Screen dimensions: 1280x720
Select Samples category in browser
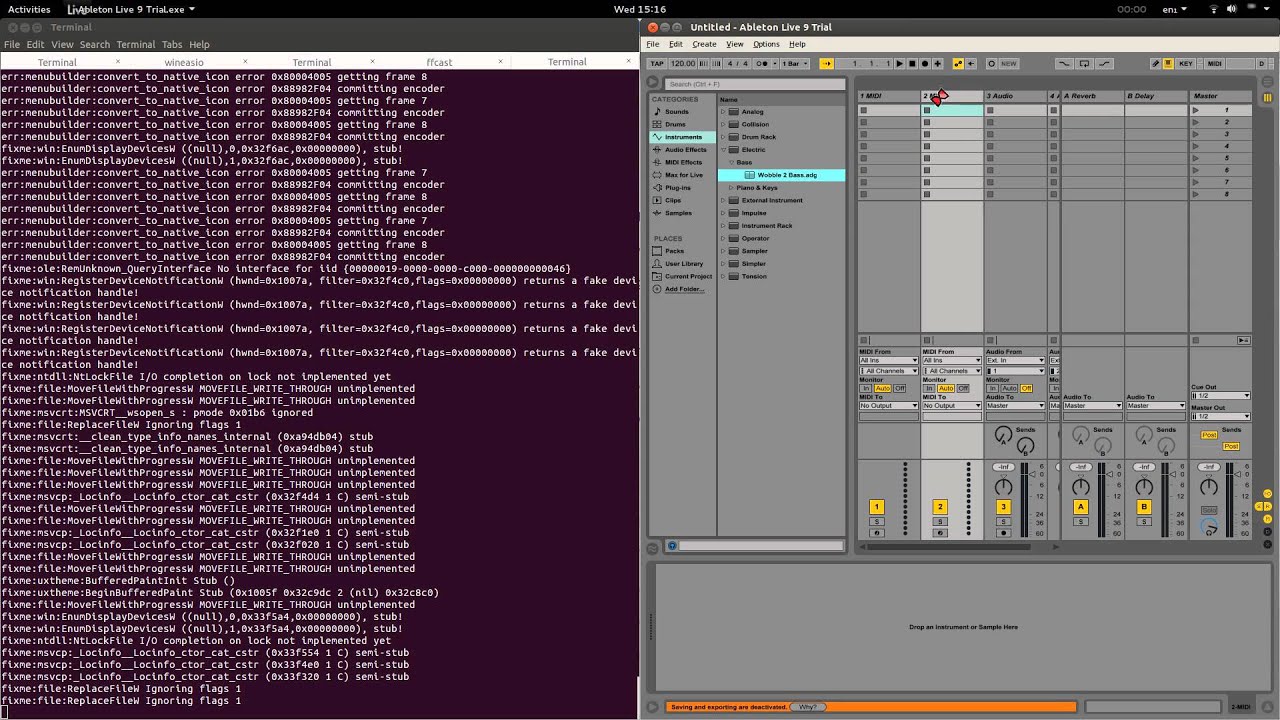pos(678,213)
